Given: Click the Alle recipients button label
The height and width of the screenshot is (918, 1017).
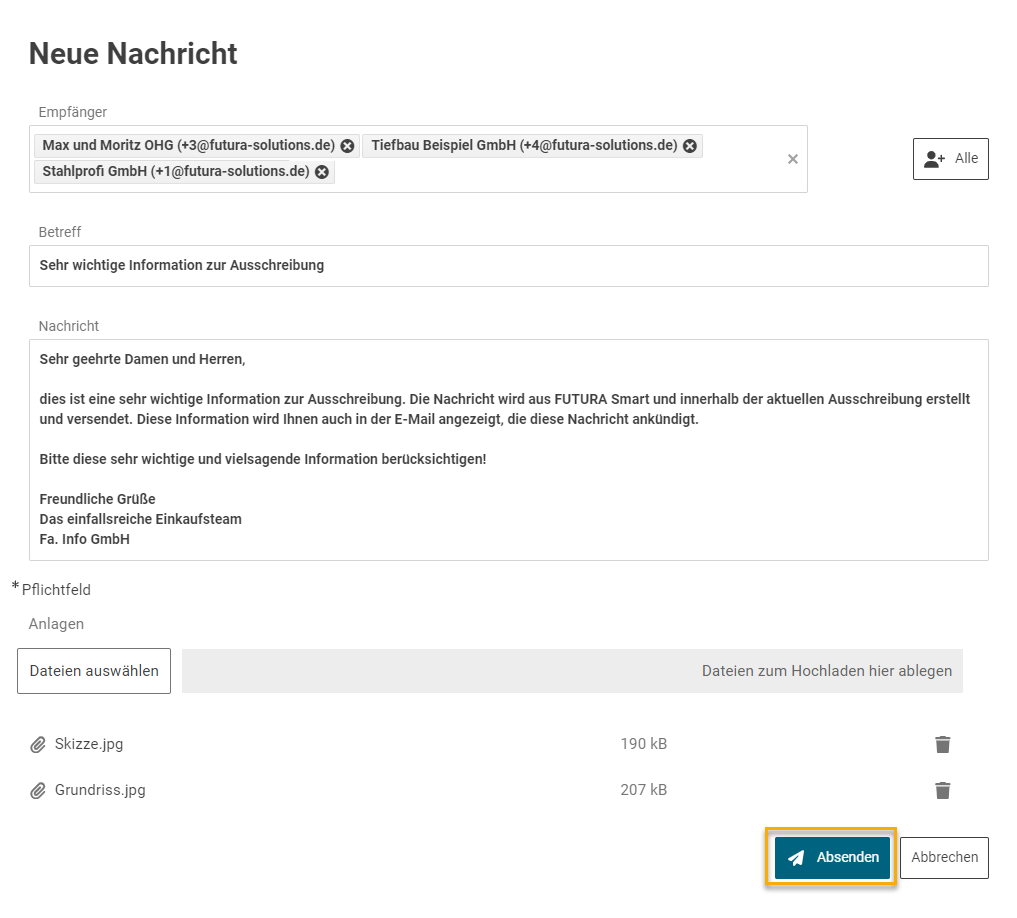Looking at the screenshot, I should pyautogui.click(x=966, y=159).
